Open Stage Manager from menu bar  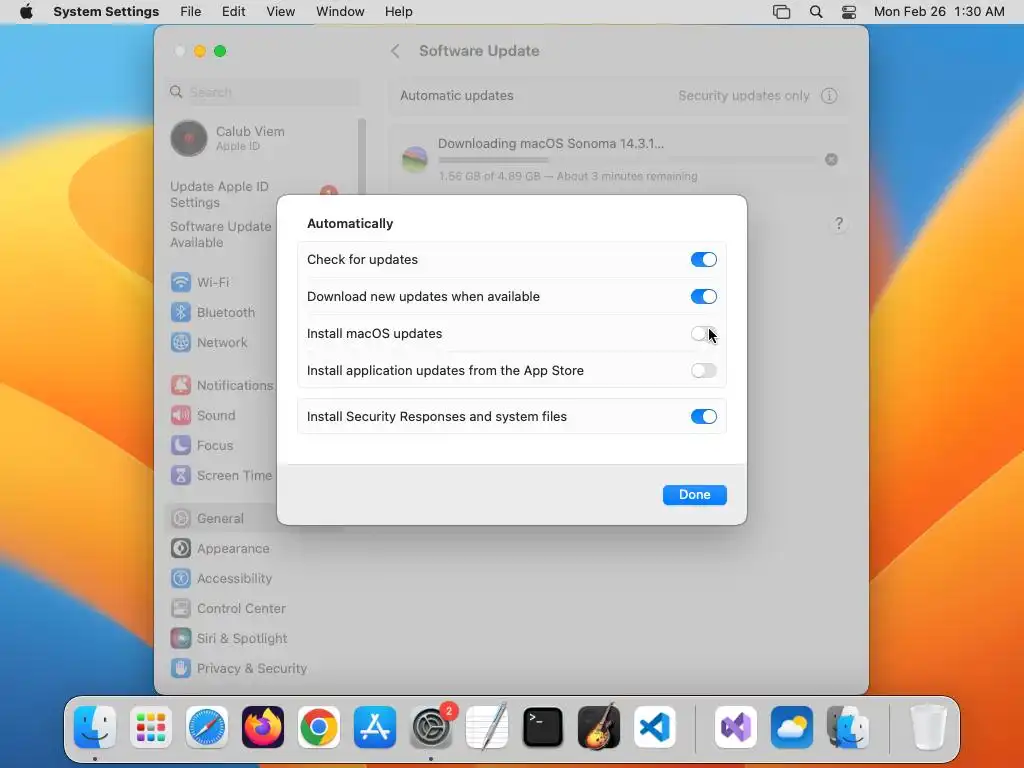(x=781, y=12)
